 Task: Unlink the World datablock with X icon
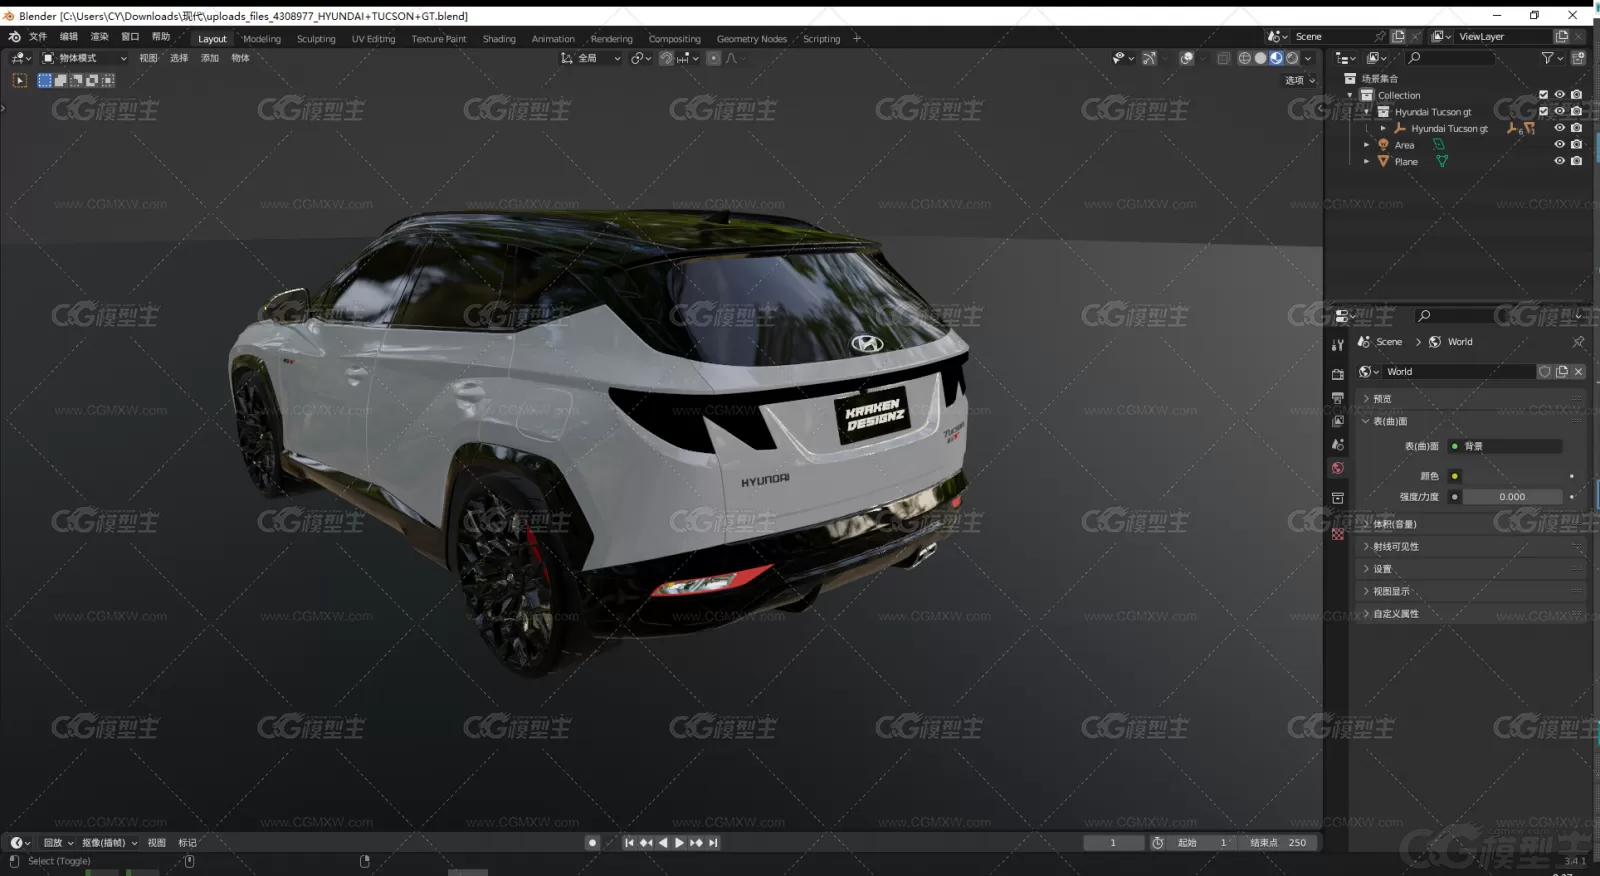1579,371
